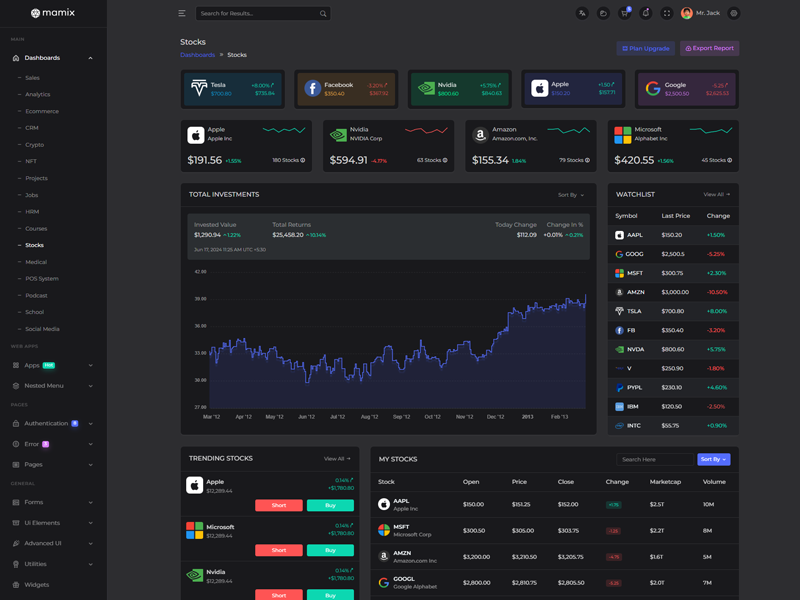This screenshot has height=600, width=800.
Task: Click the magnifier icon in the search bar
Action: click(x=323, y=14)
